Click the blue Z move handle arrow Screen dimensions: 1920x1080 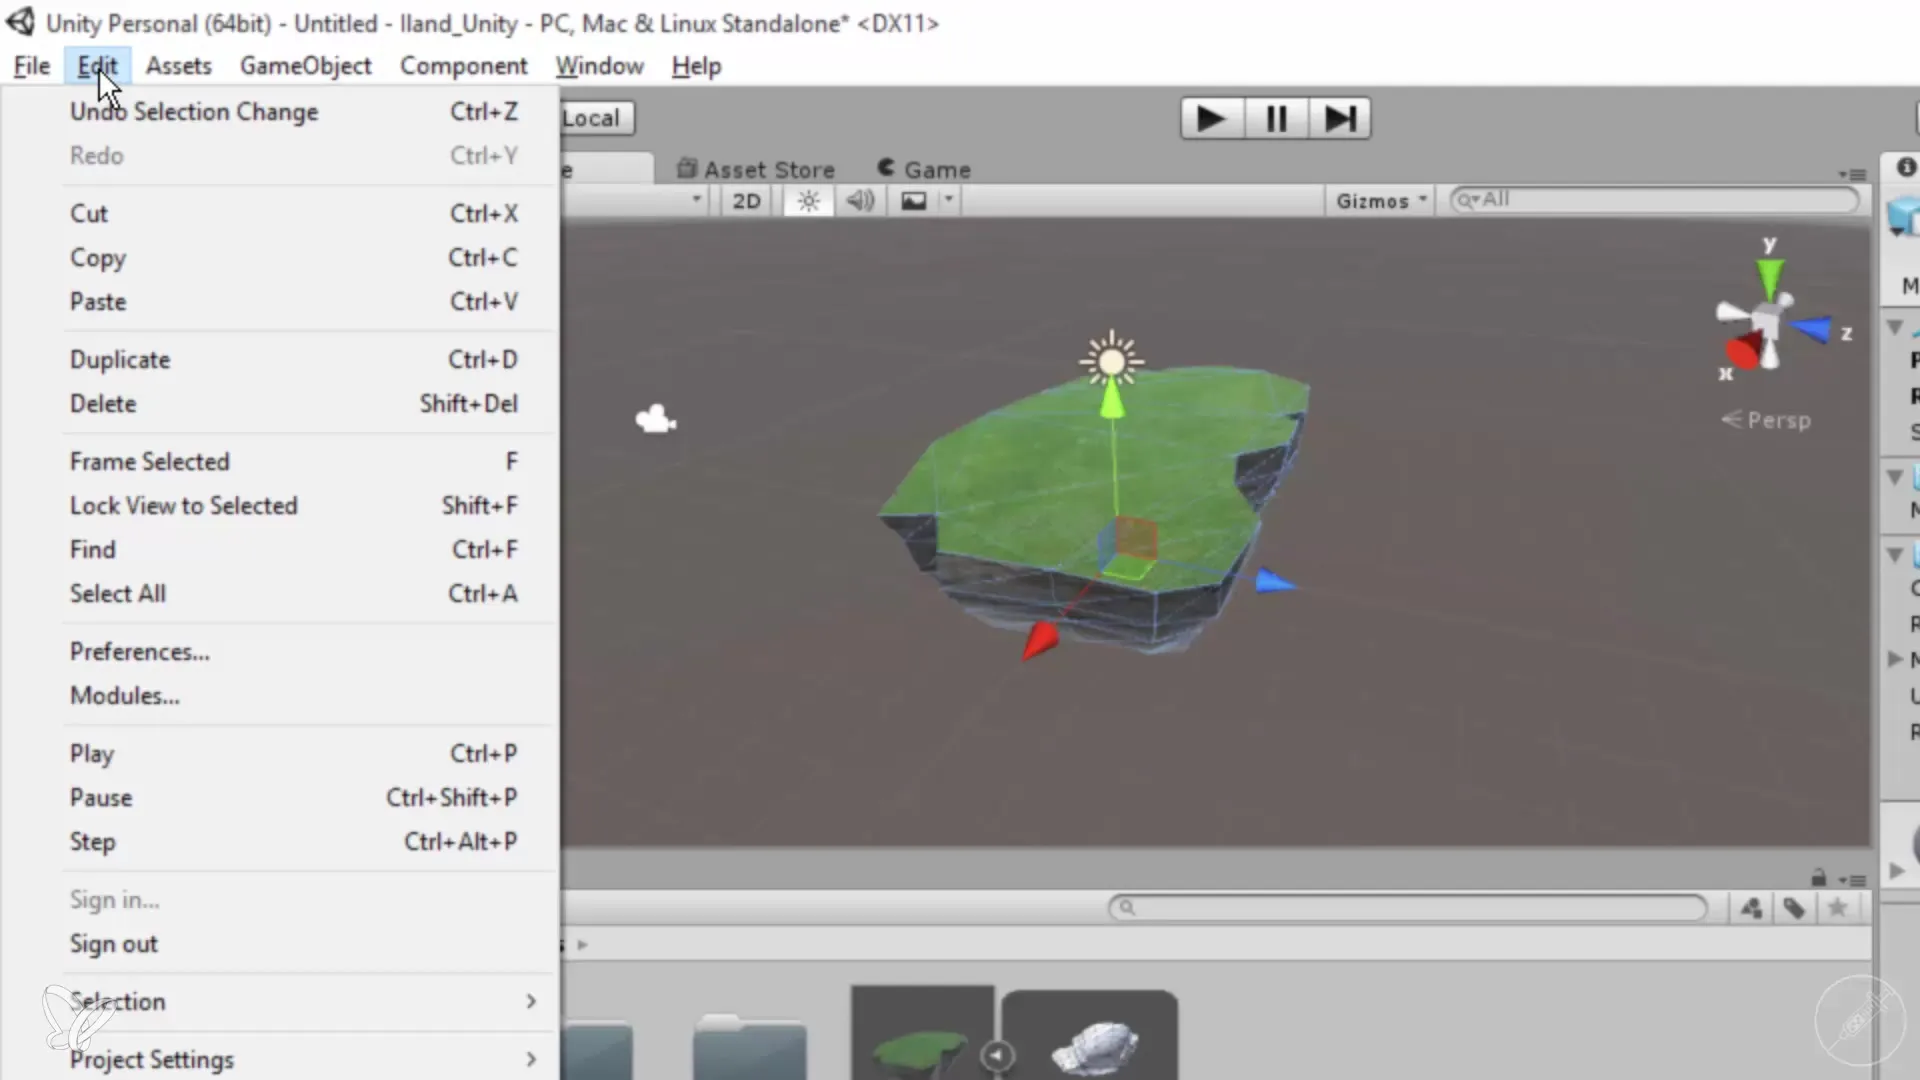[x=1274, y=581]
